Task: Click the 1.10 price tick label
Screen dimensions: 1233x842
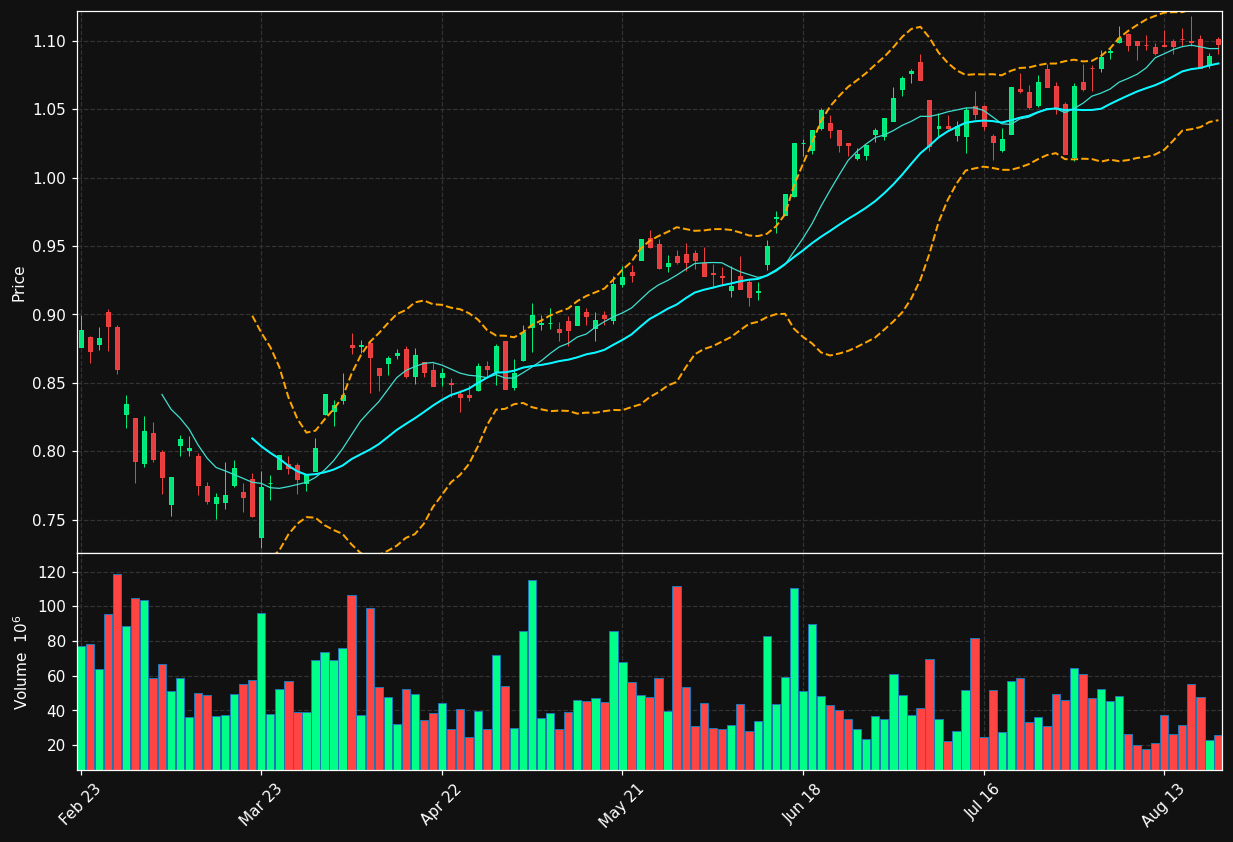Action: pyautogui.click(x=51, y=41)
